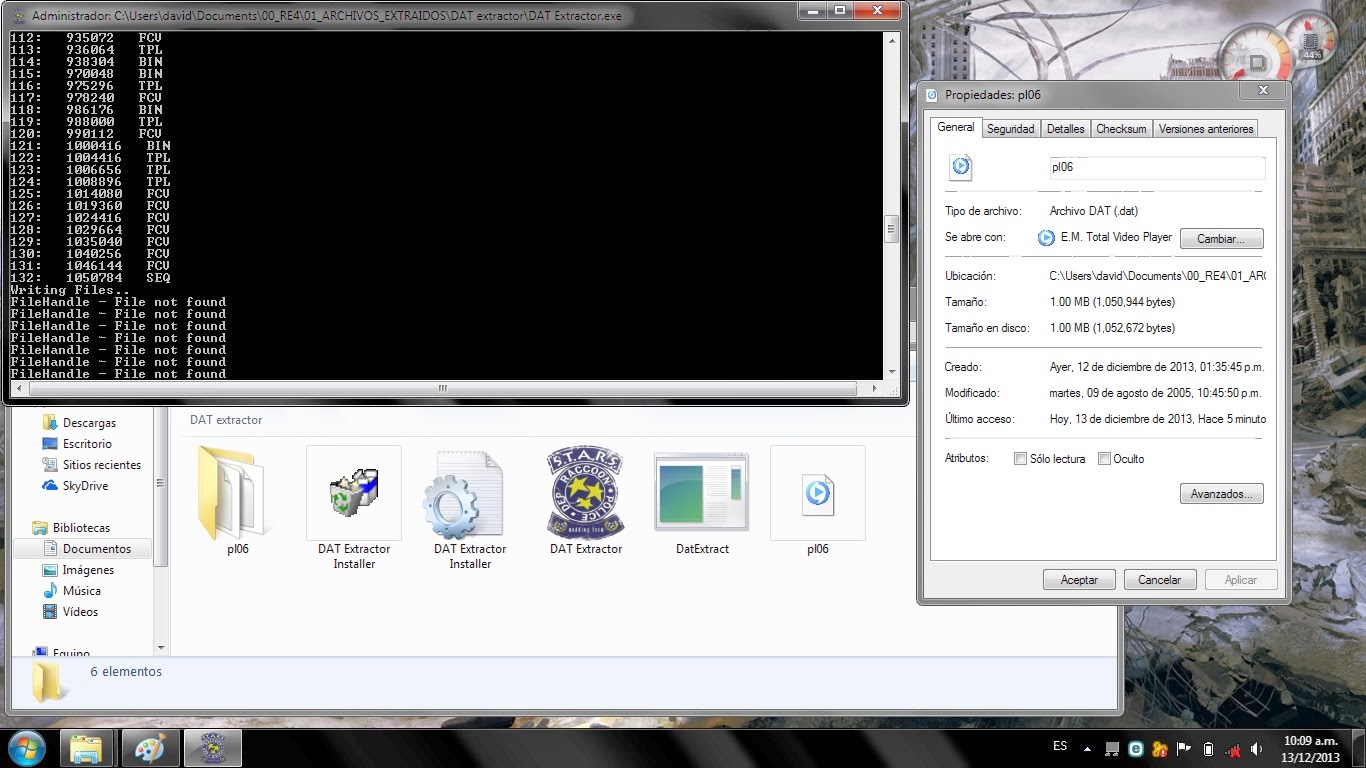
Task: Click the ES language indicator
Action: (1060, 747)
